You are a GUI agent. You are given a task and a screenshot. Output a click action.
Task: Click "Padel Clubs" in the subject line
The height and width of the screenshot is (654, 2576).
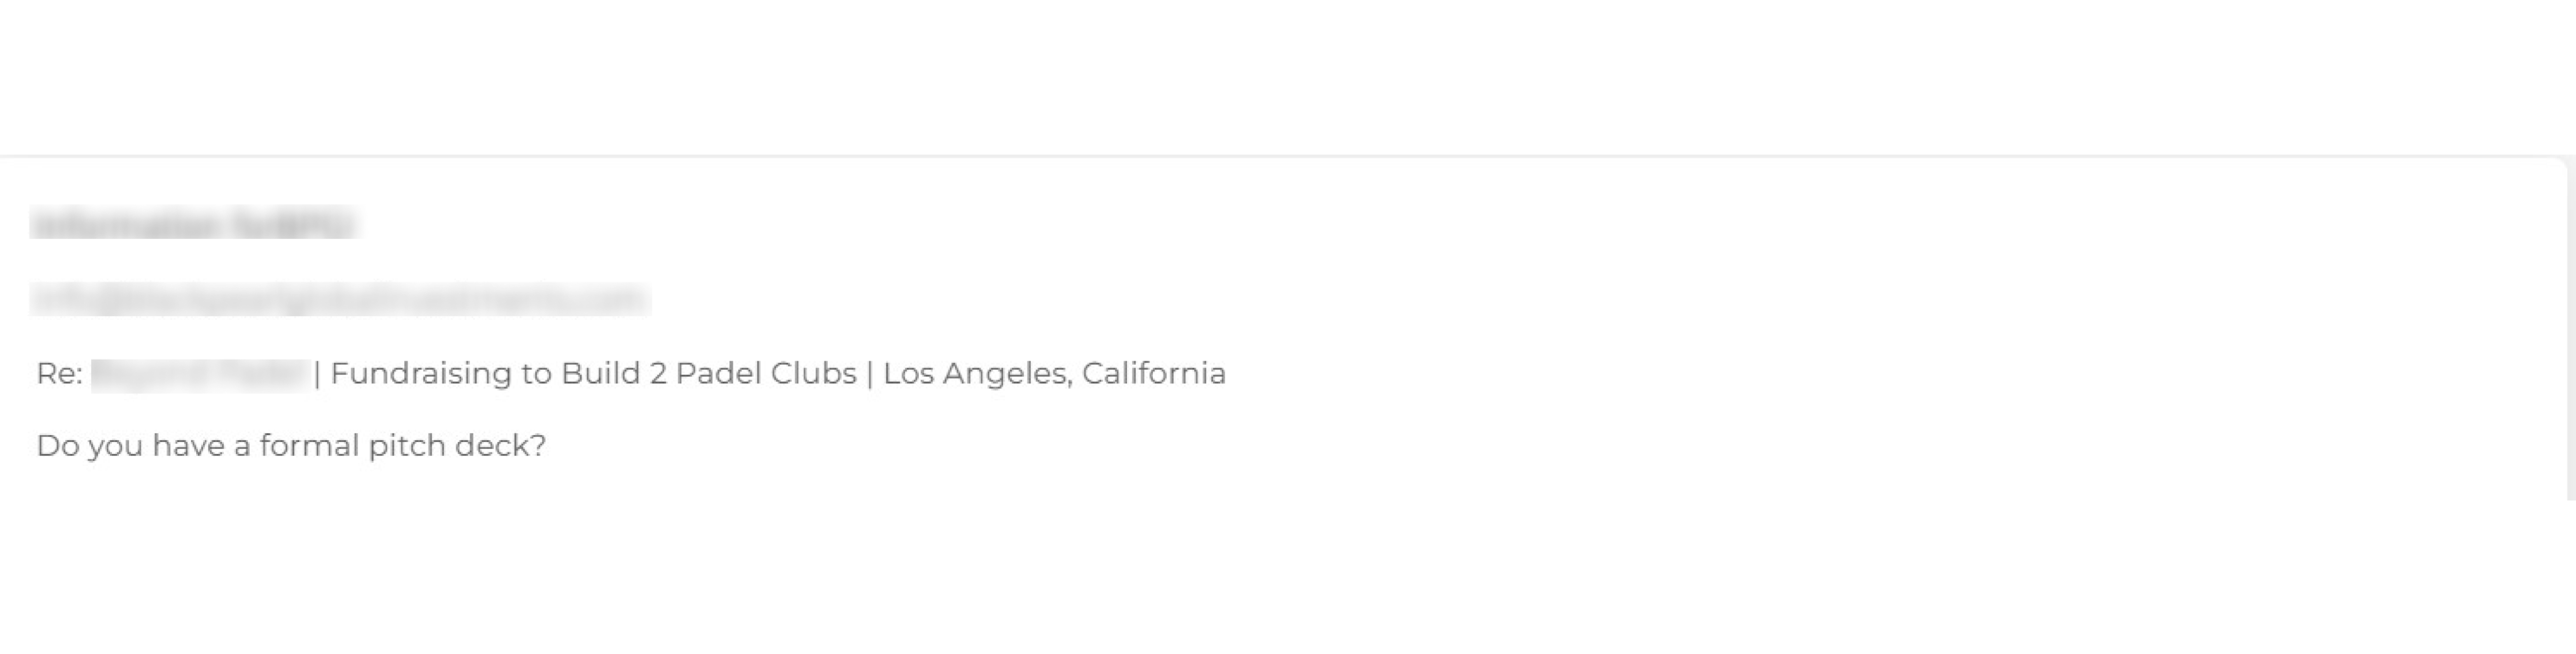tap(765, 374)
